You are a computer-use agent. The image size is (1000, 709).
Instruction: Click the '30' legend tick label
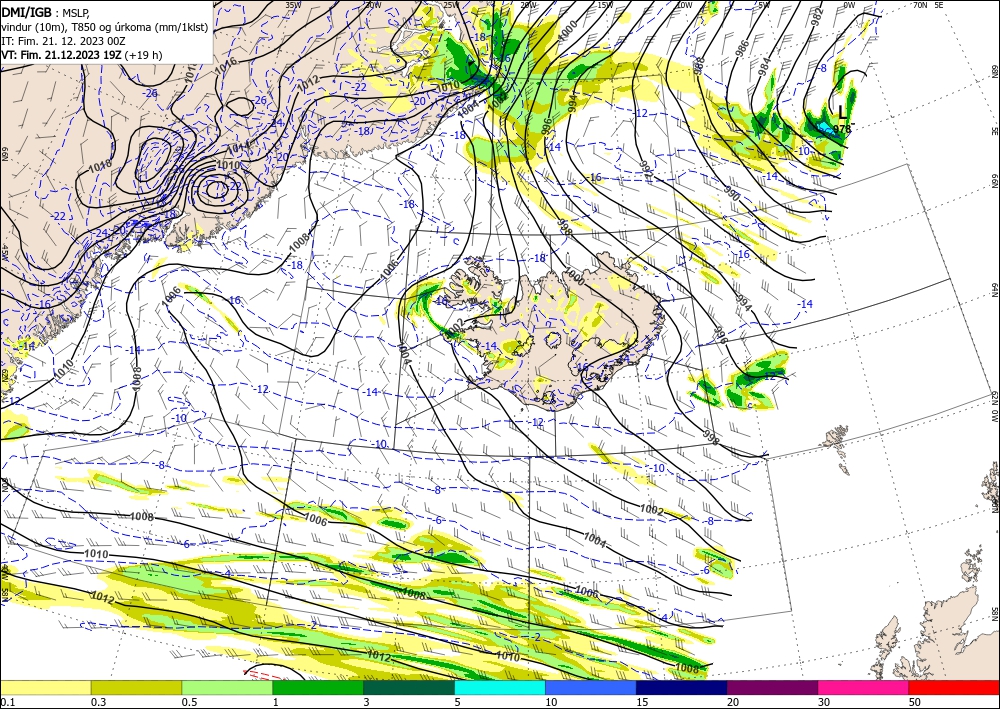(x=823, y=702)
